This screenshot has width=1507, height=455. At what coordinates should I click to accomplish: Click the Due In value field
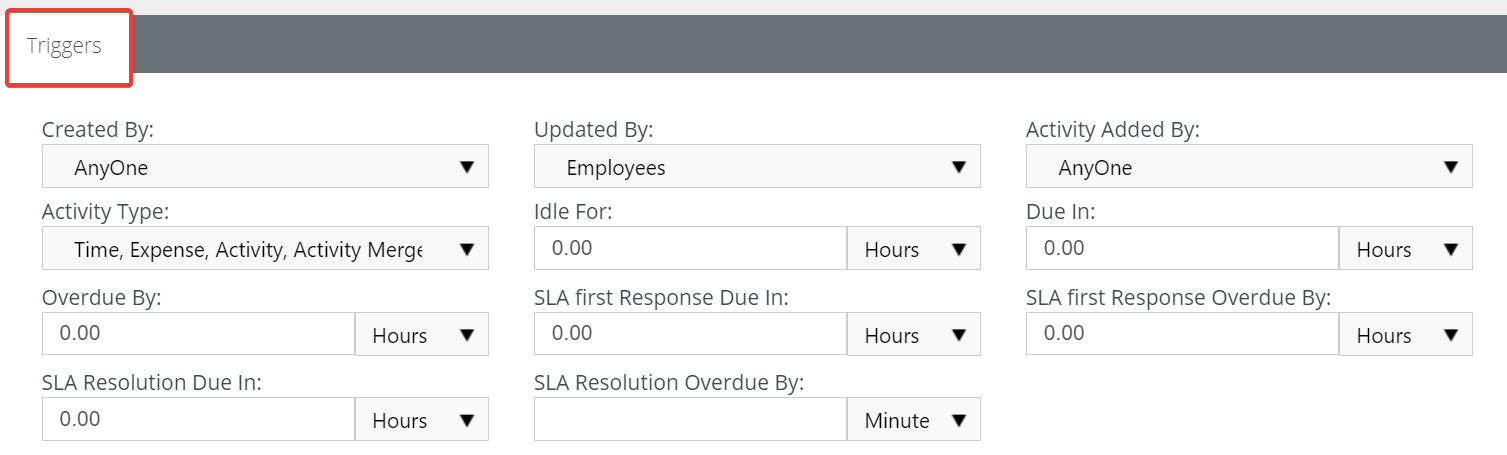1182,248
